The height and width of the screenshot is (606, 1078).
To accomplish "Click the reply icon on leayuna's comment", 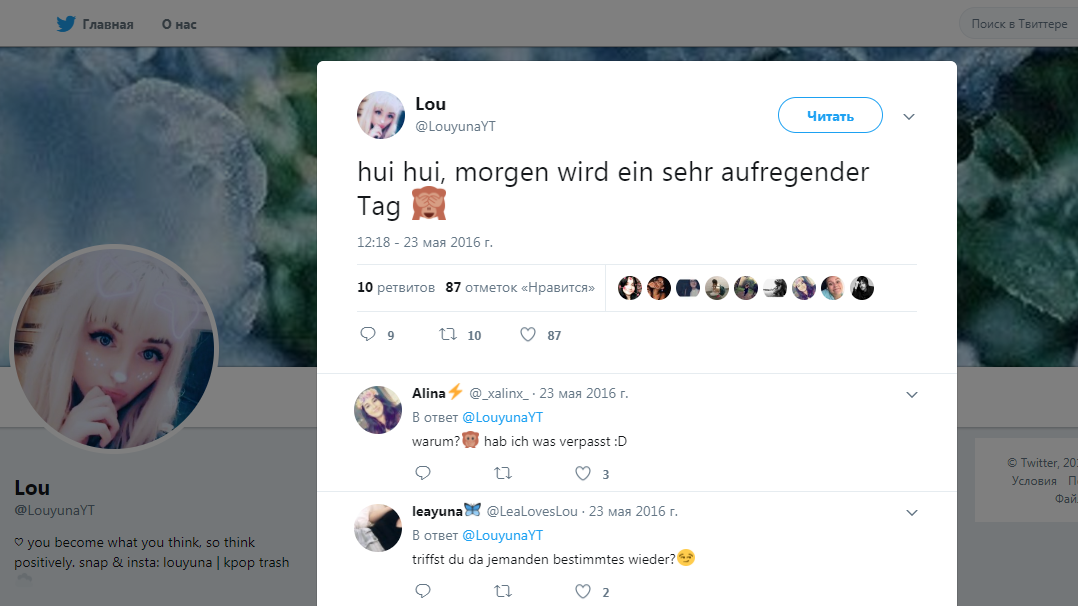I will coord(423,591).
